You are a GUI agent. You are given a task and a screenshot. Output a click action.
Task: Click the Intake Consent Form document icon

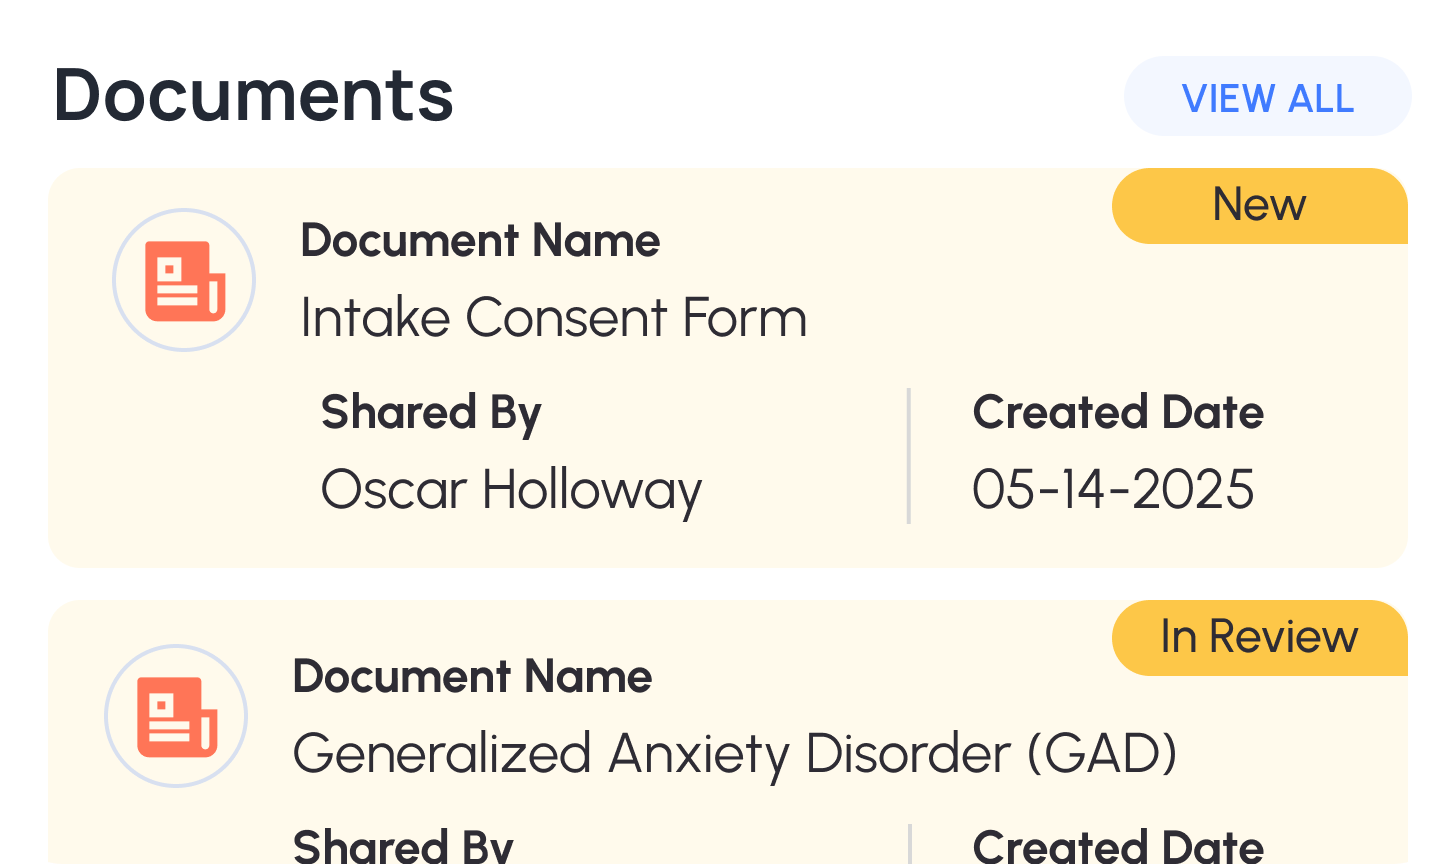tap(184, 280)
